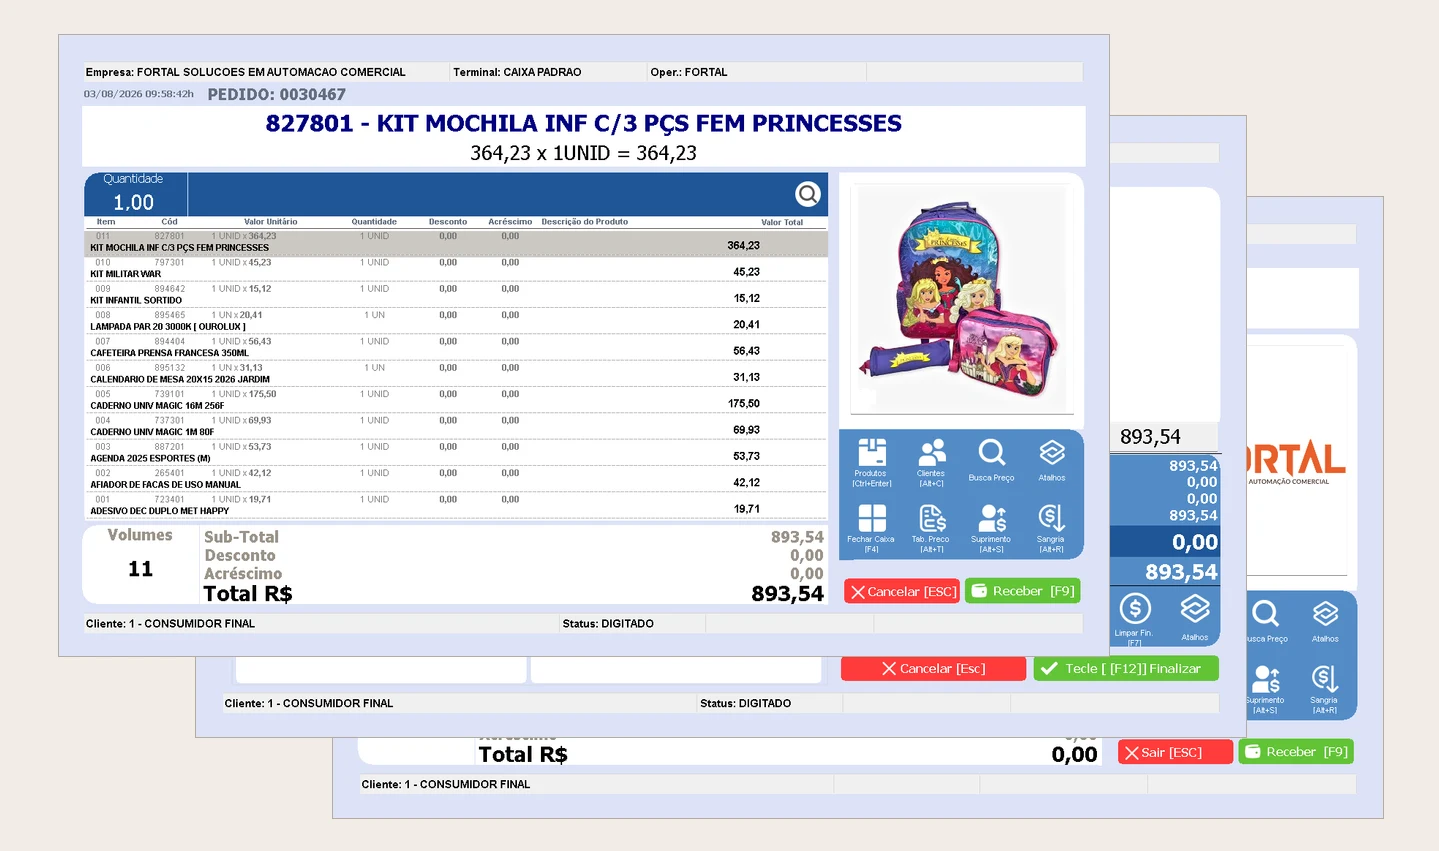Click Receber [F9] in the front window
The height and width of the screenshot is (851, 1439).
[1022, 591]
